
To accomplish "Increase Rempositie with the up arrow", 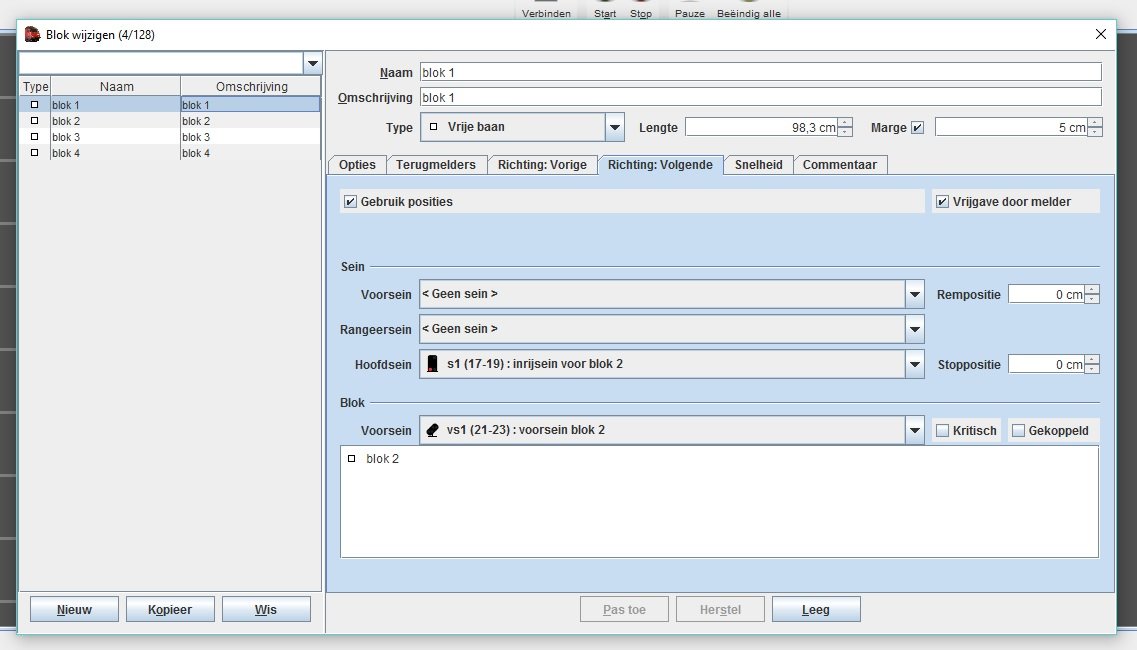I will (x=1092, y=289).
